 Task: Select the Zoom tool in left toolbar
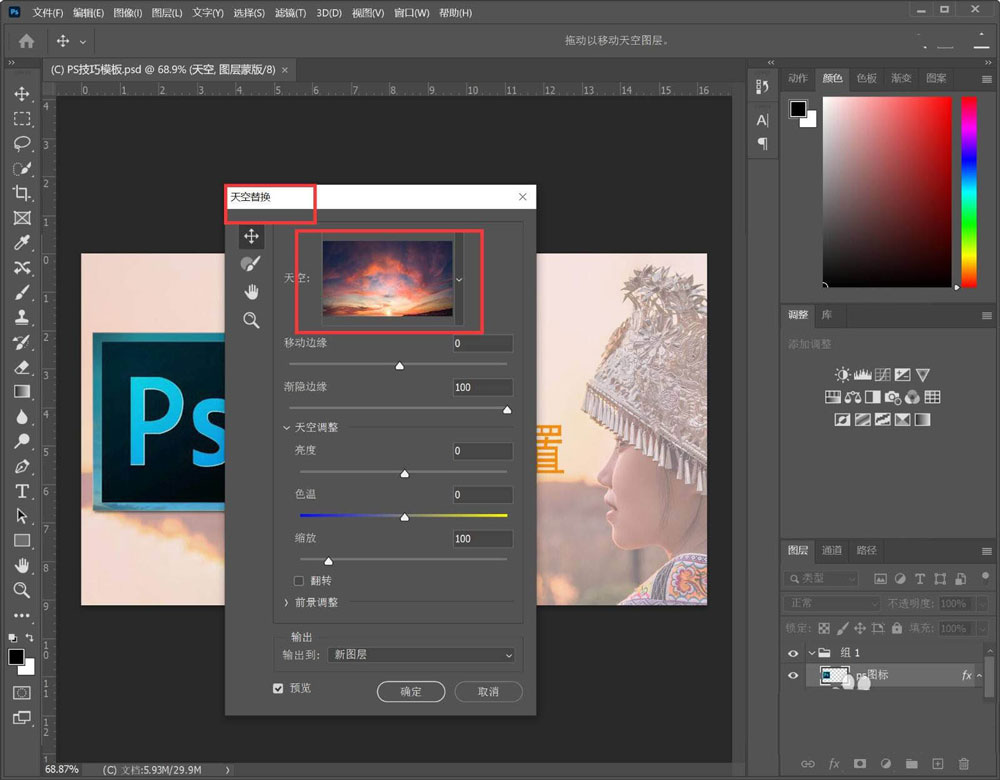[x=22, y=590]
